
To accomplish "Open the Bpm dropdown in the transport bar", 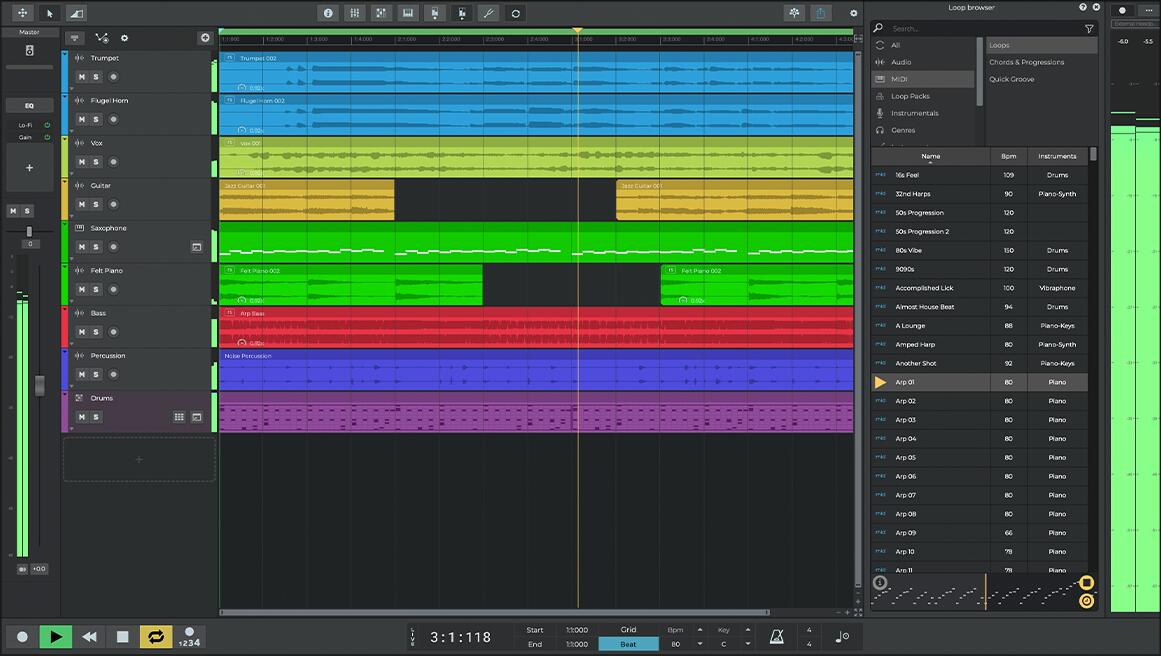I will (x=701, y=643).
